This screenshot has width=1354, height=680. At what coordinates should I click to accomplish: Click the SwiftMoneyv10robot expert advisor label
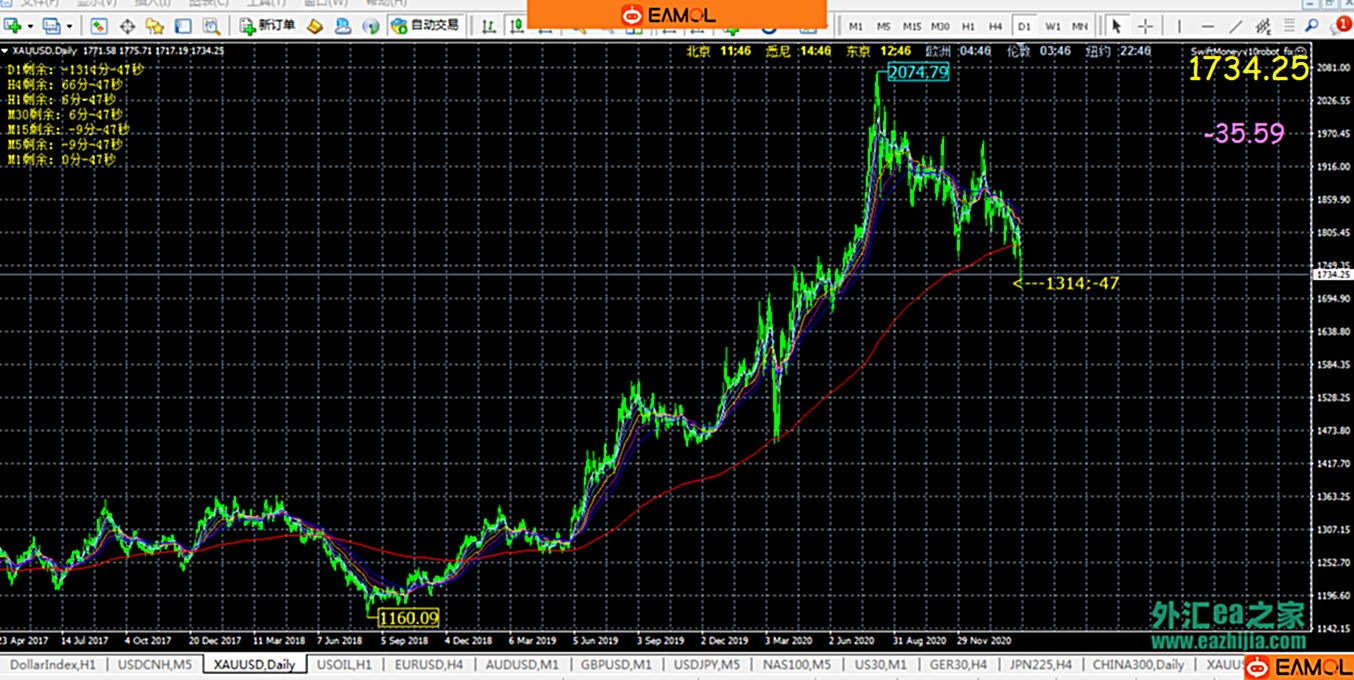1248,50
